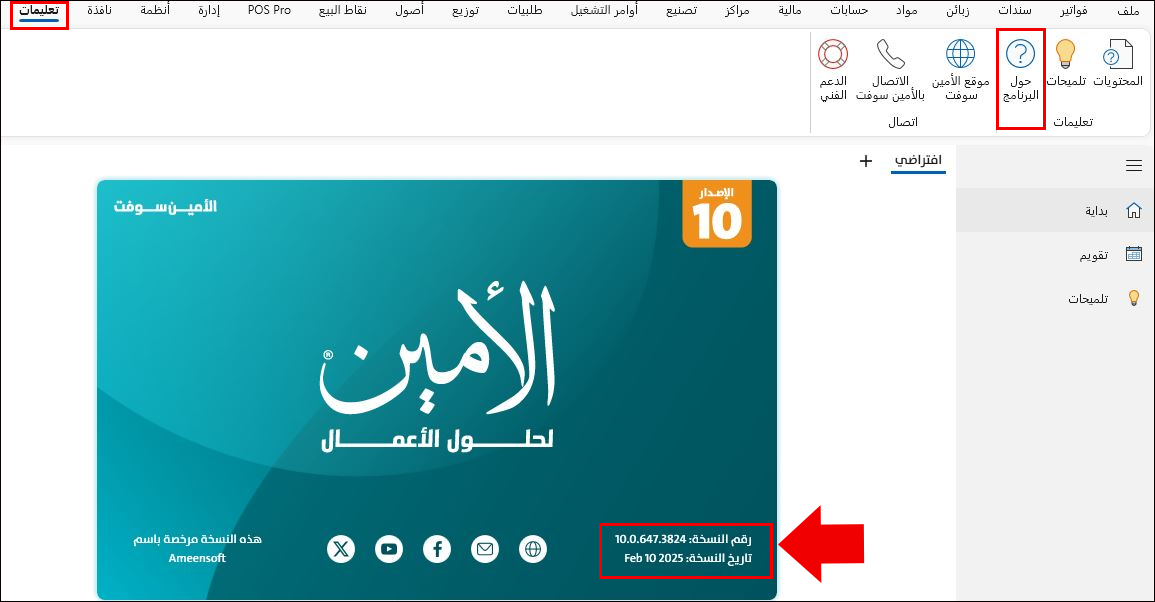Open the زبائن menu
Screen dimensions: 1155x602
(x=958, y=10)
